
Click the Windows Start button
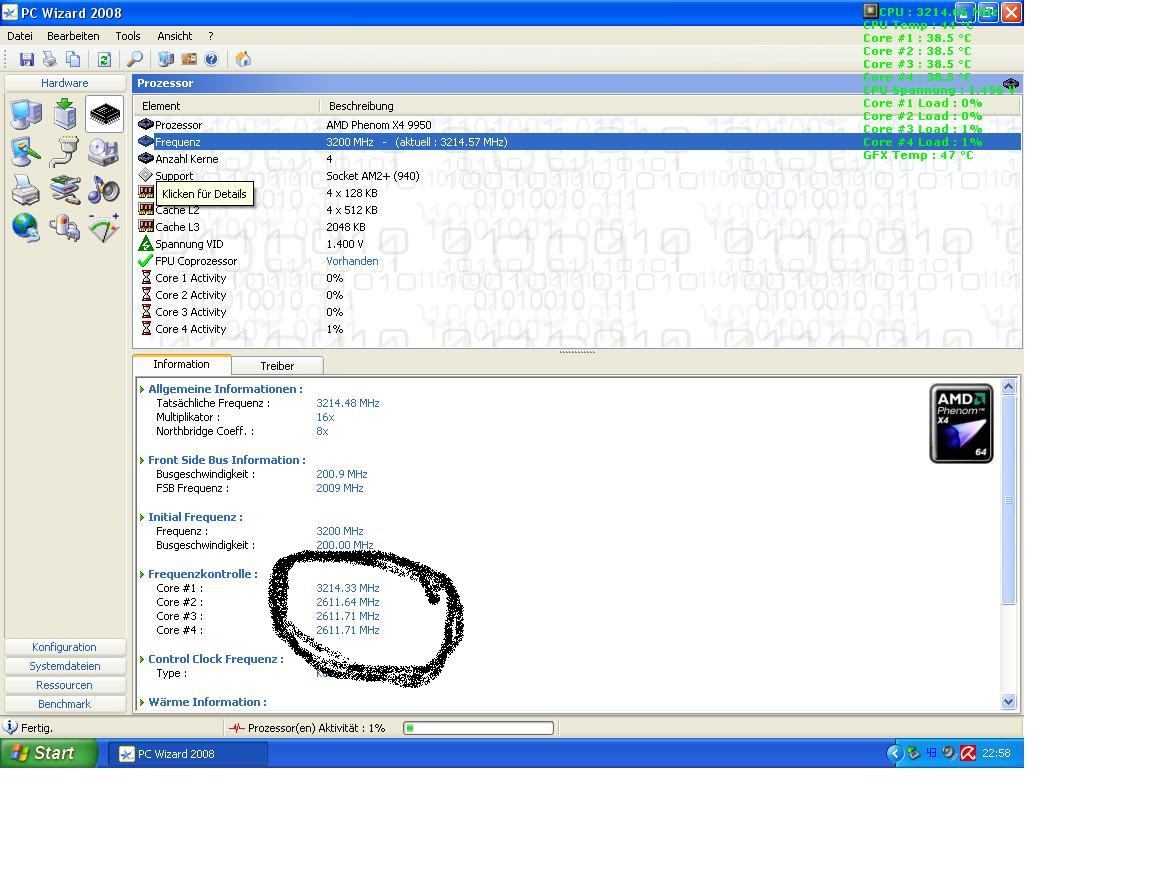pos(49,753)
